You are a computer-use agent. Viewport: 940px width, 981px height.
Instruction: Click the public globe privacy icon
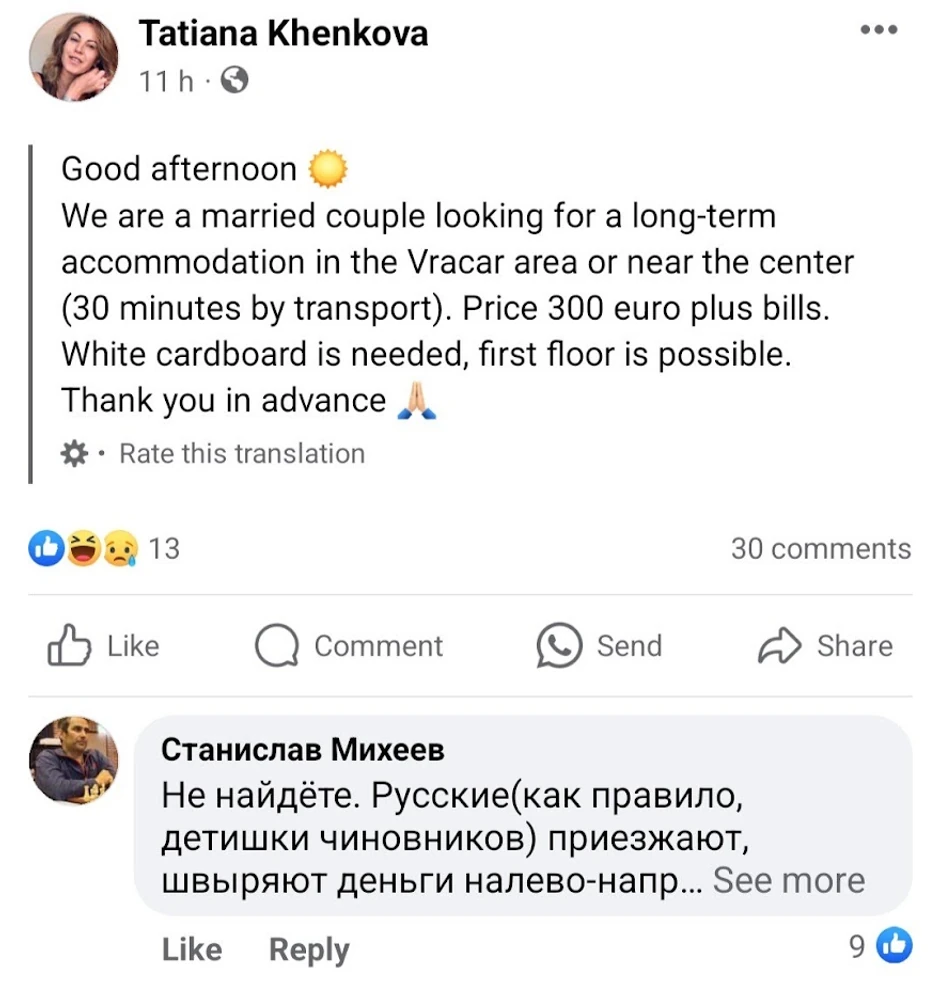click(233, 81)
